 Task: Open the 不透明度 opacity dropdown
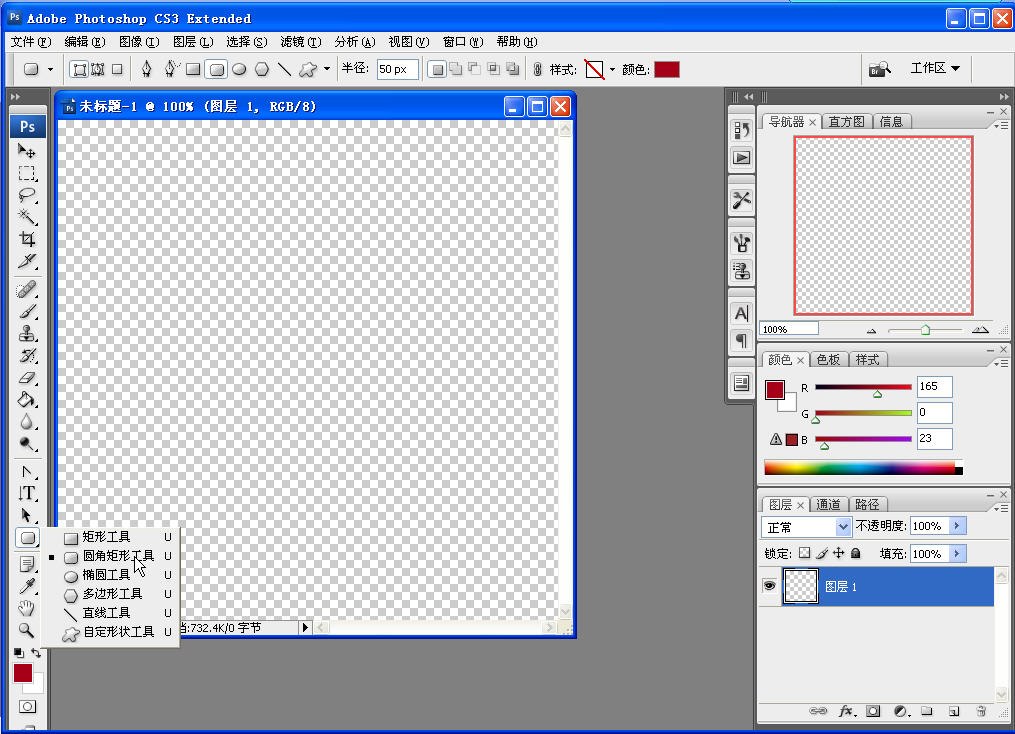pos(957,525)
